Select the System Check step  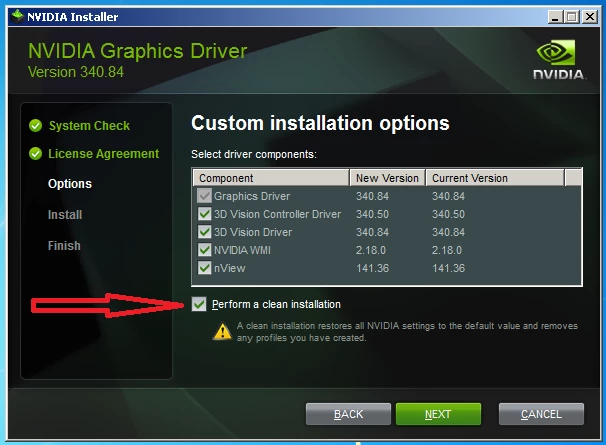coord(89,126)
